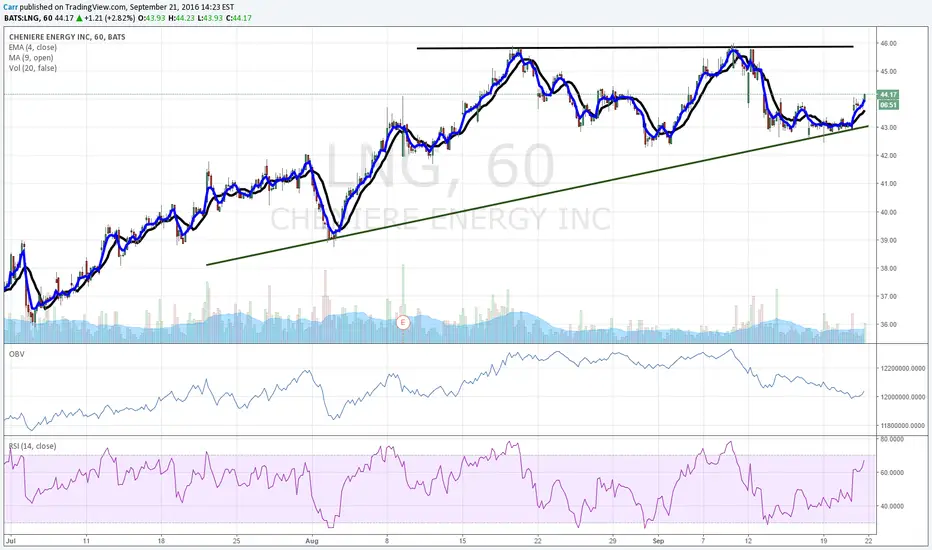Click the low value 'L:43.93'

[x=208, y=18]
